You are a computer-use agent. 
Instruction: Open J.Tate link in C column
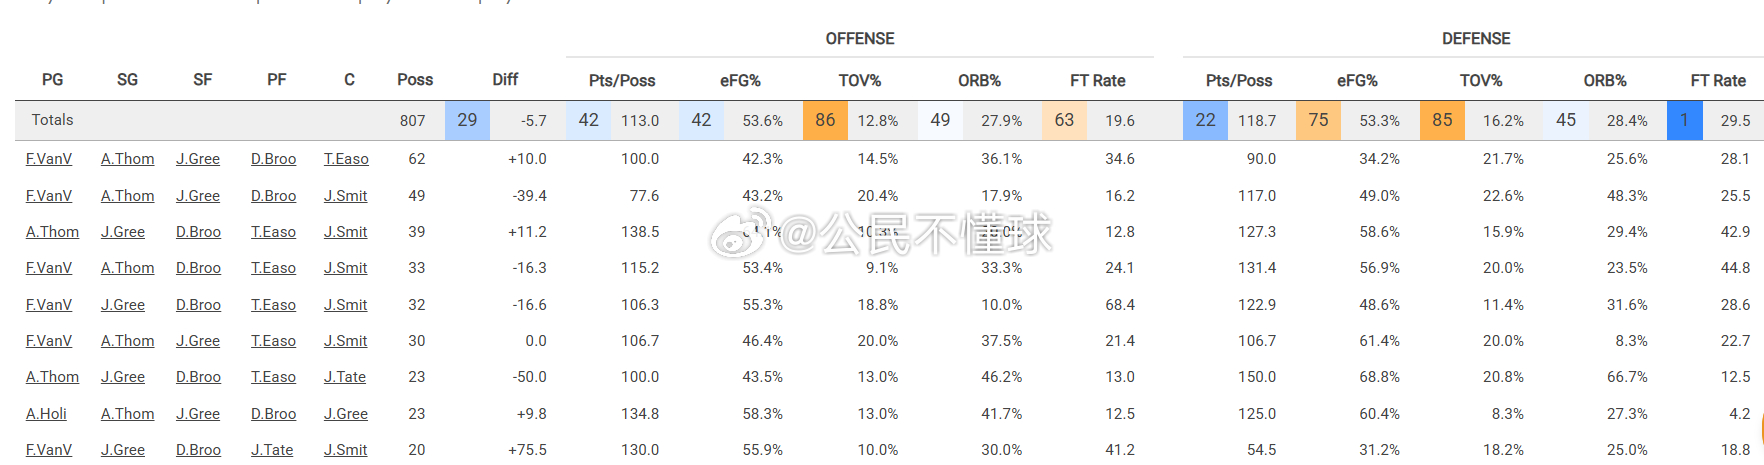345,377
